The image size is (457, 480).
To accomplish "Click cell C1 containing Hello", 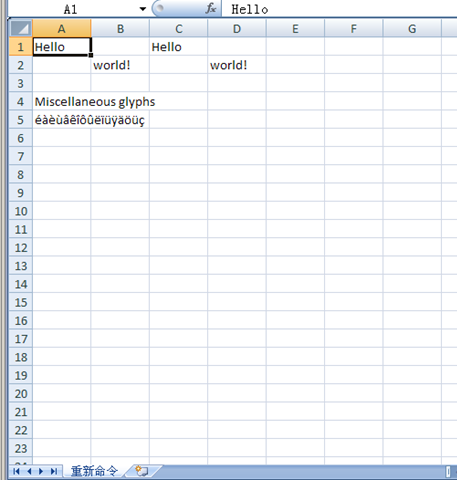I will pos(179,47).
